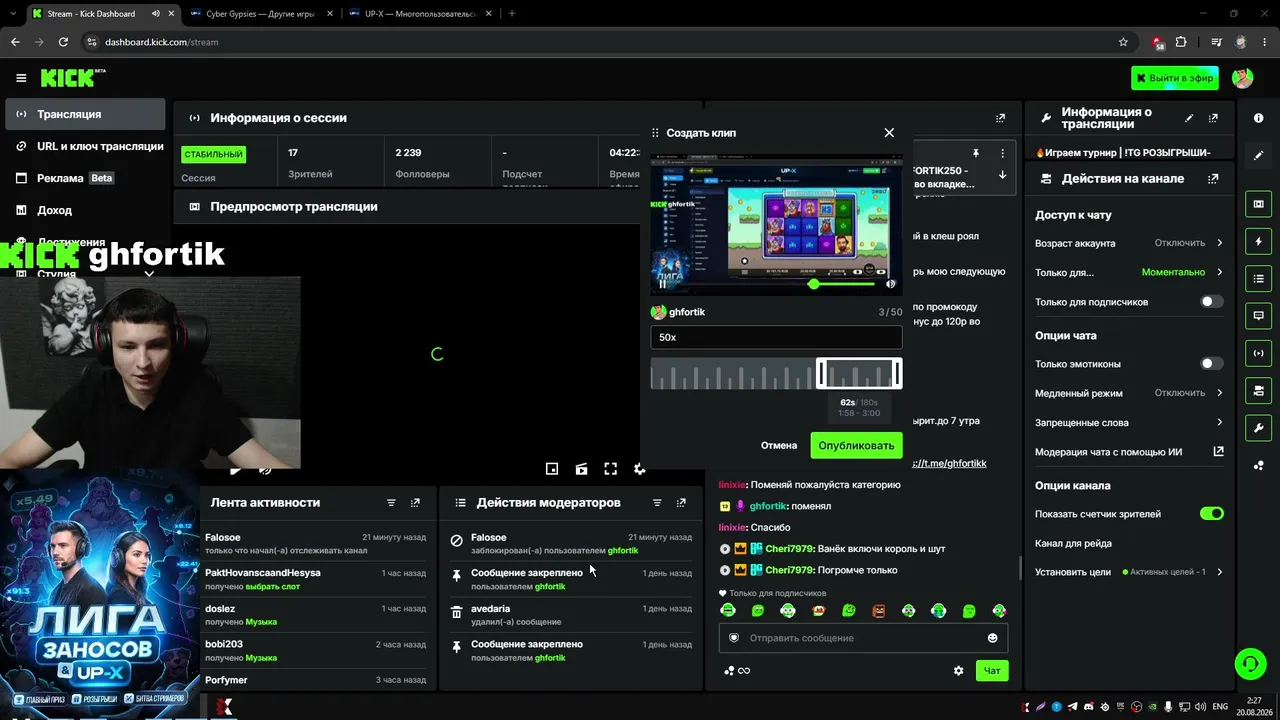Expand Возраст аккаунта setting
The width and height of the screenshot is (1280, 720).
[1129, 243]
